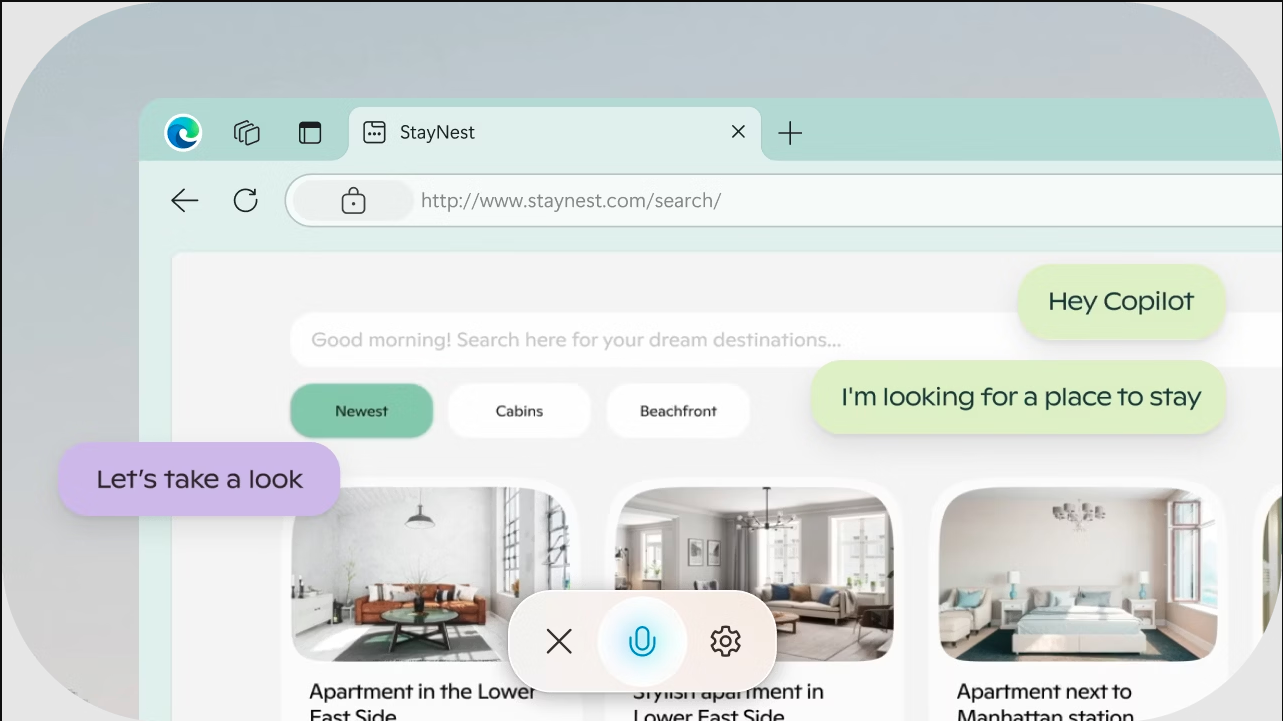This screenshot has width=1283, height=721.
Task: Open Copilot voice settings gear
Action: pyautogui.click(x=725, y=641)
